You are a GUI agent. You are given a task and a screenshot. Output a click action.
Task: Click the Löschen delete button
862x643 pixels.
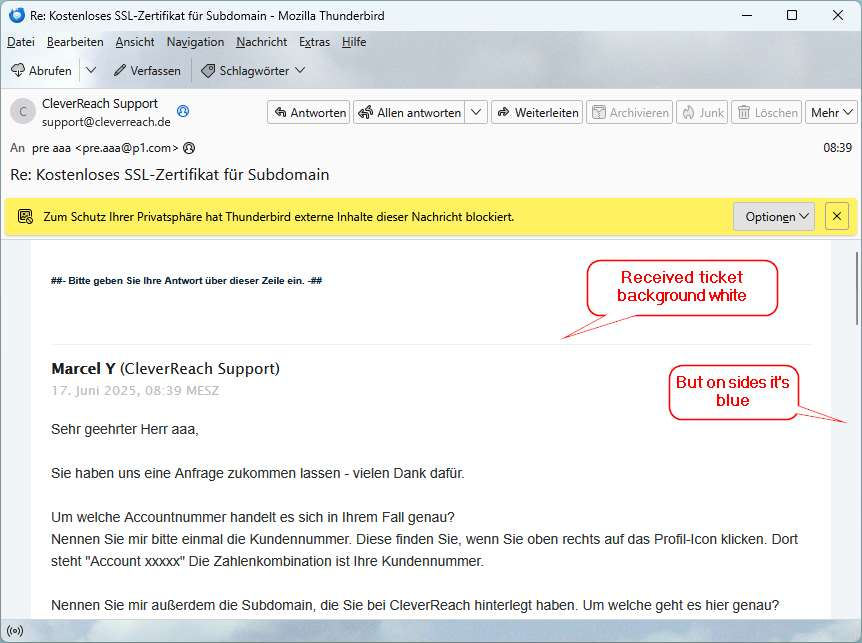(766, 113)
